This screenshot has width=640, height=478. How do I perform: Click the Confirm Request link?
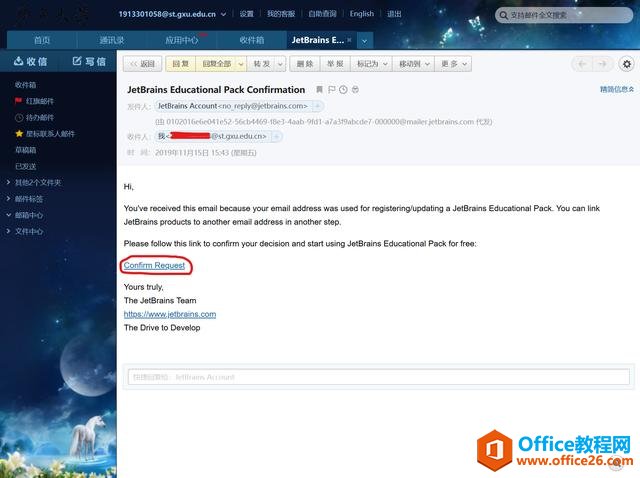coord(154,265)
